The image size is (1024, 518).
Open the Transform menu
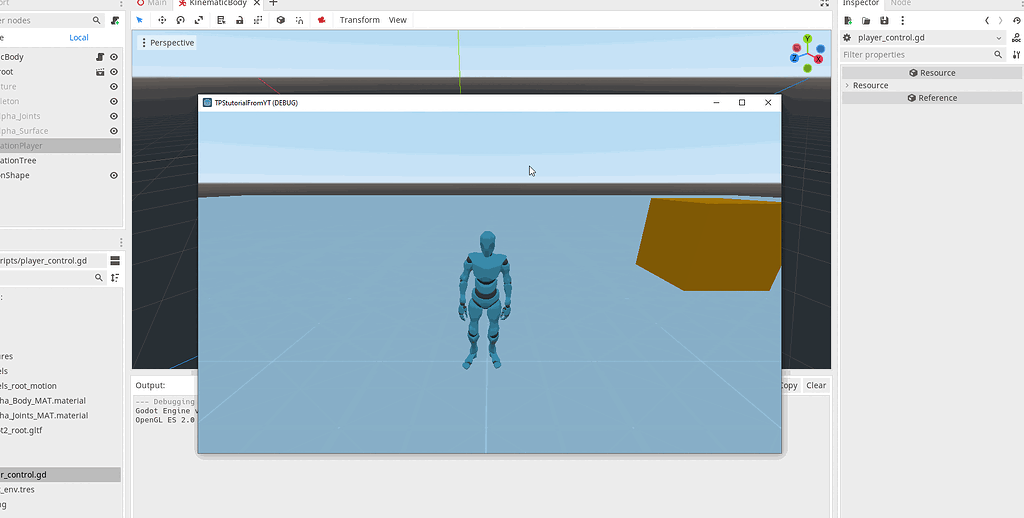(x=359, y=20)
